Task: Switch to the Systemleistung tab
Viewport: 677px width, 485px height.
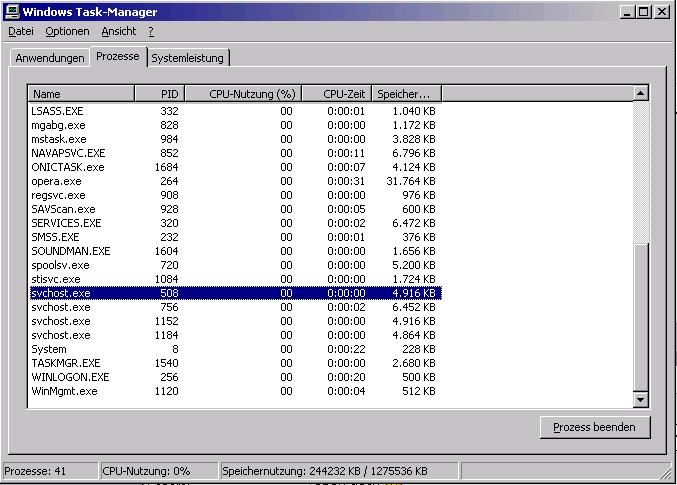Action: coord(188,58)
